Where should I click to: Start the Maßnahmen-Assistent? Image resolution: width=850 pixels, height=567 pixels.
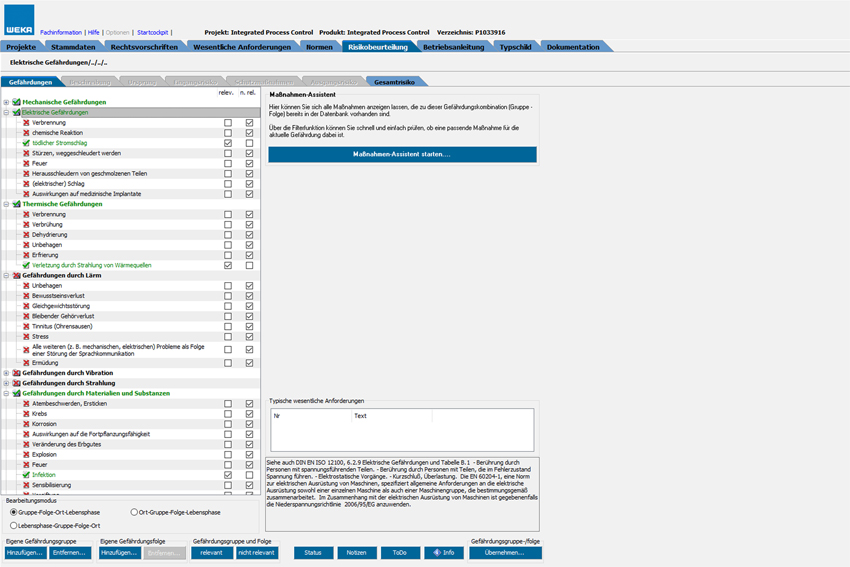coord(402,155)
